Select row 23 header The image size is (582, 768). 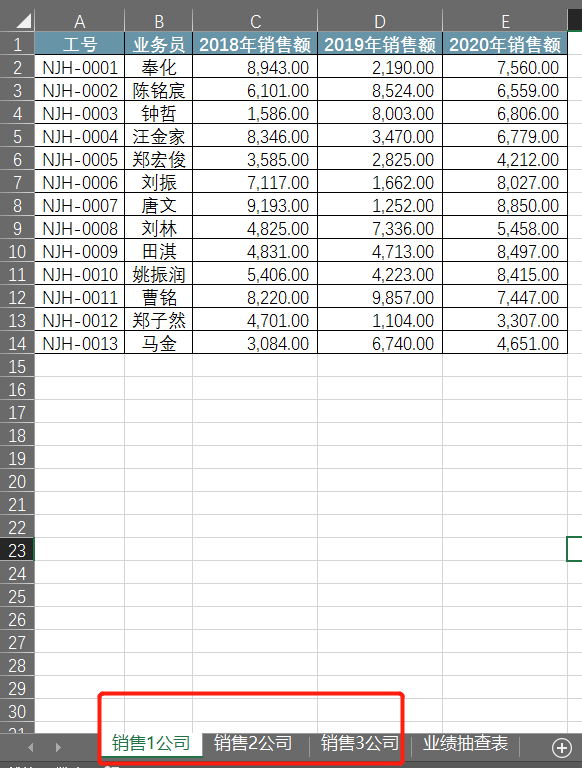coord(17,550)
